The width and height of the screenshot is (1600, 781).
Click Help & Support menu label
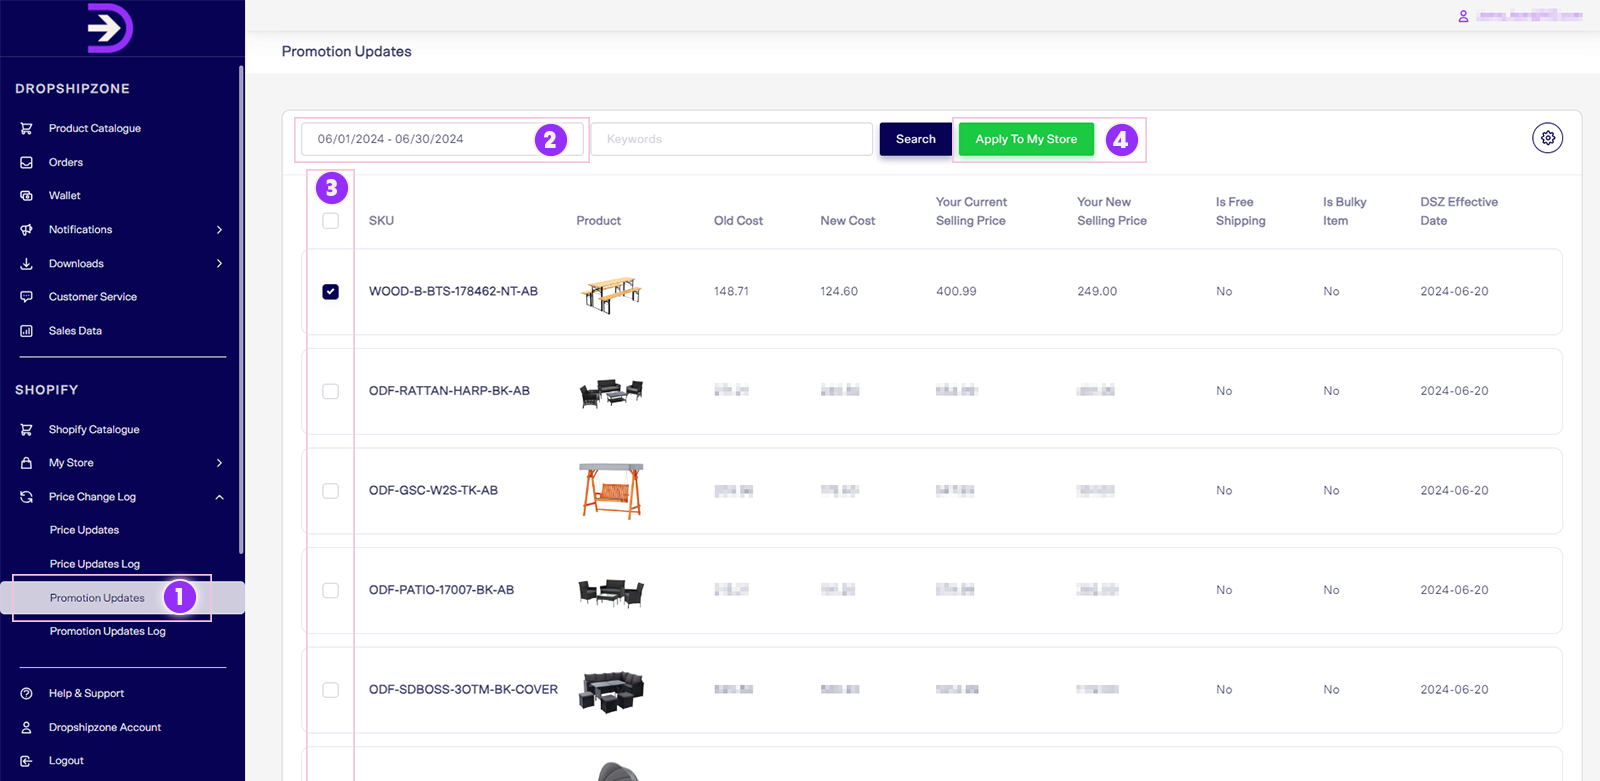click(x=86, y=693)
